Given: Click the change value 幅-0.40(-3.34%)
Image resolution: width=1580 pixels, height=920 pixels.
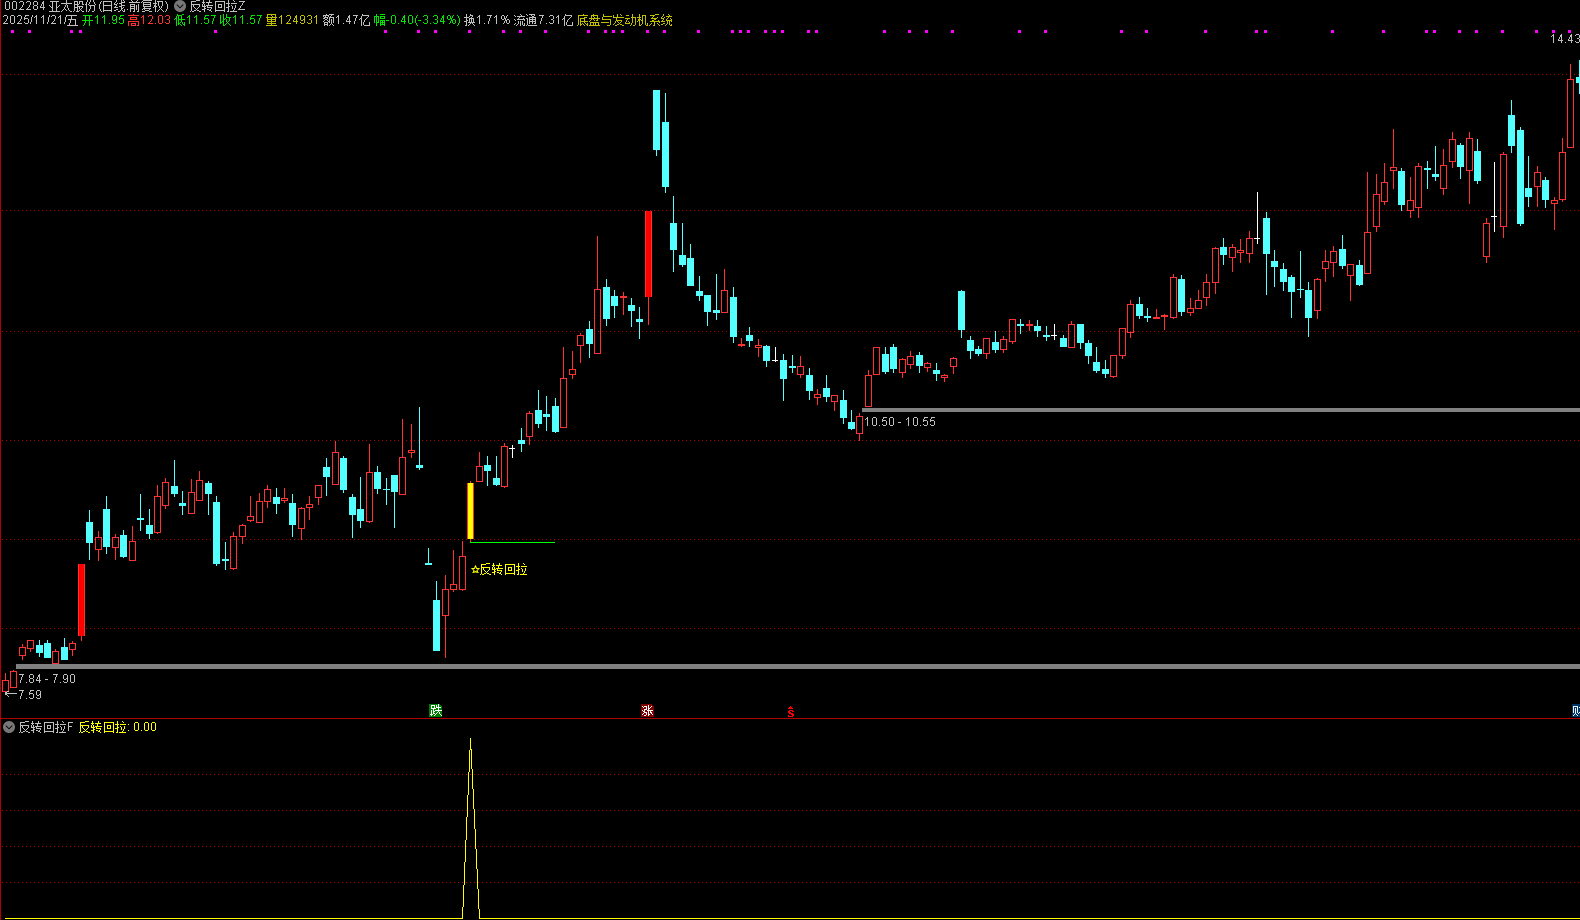Looking at the screenshot, I should click(x=417, y=20).
